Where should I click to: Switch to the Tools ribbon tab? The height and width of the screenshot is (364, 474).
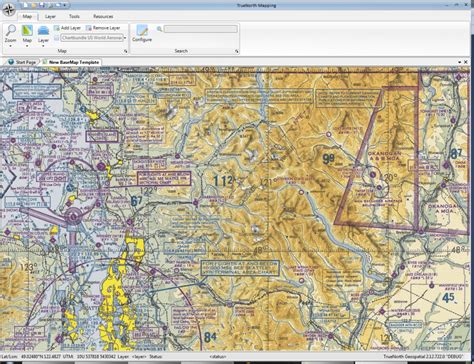(74, 16)
